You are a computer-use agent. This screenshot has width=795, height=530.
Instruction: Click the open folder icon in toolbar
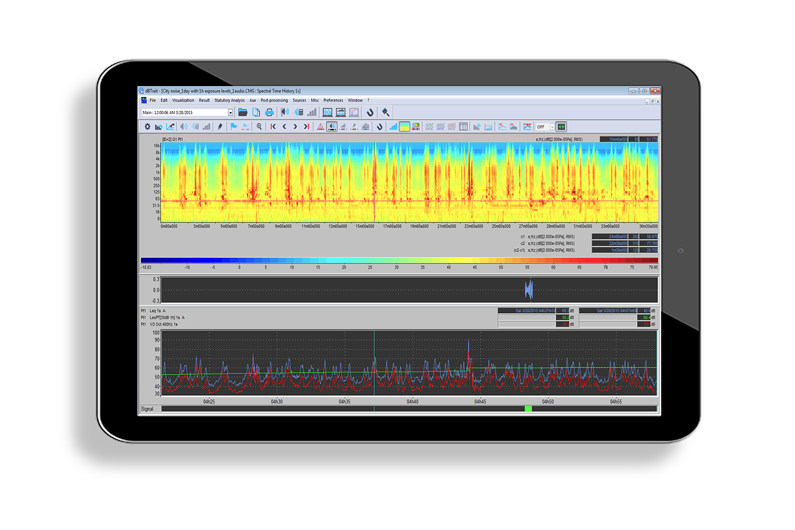tap(243, 113)
